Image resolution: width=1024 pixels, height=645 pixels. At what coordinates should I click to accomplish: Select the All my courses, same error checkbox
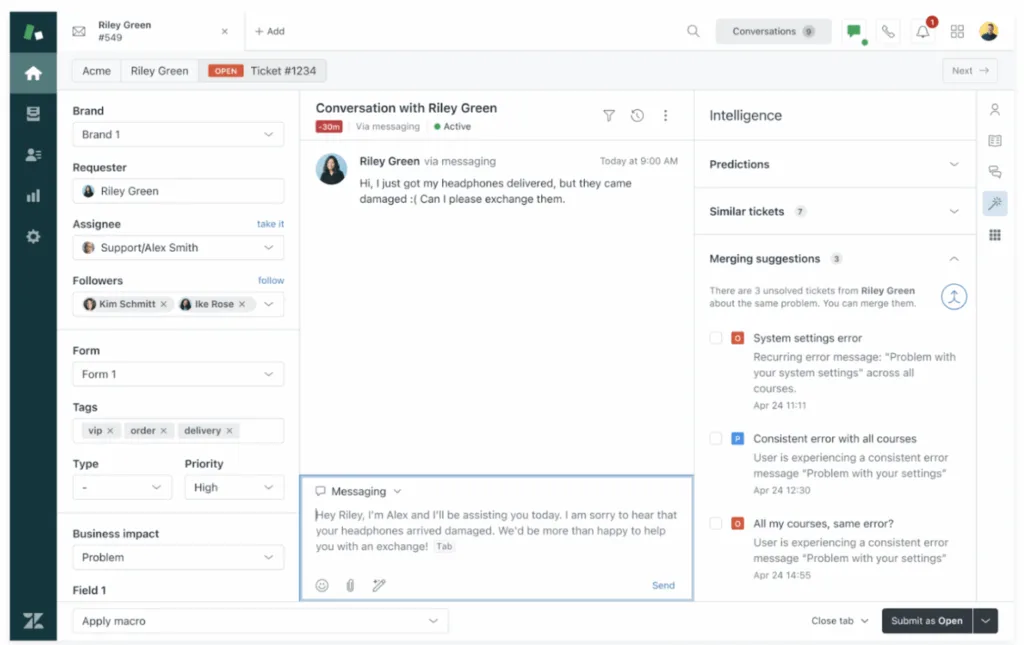click(716, 523)
